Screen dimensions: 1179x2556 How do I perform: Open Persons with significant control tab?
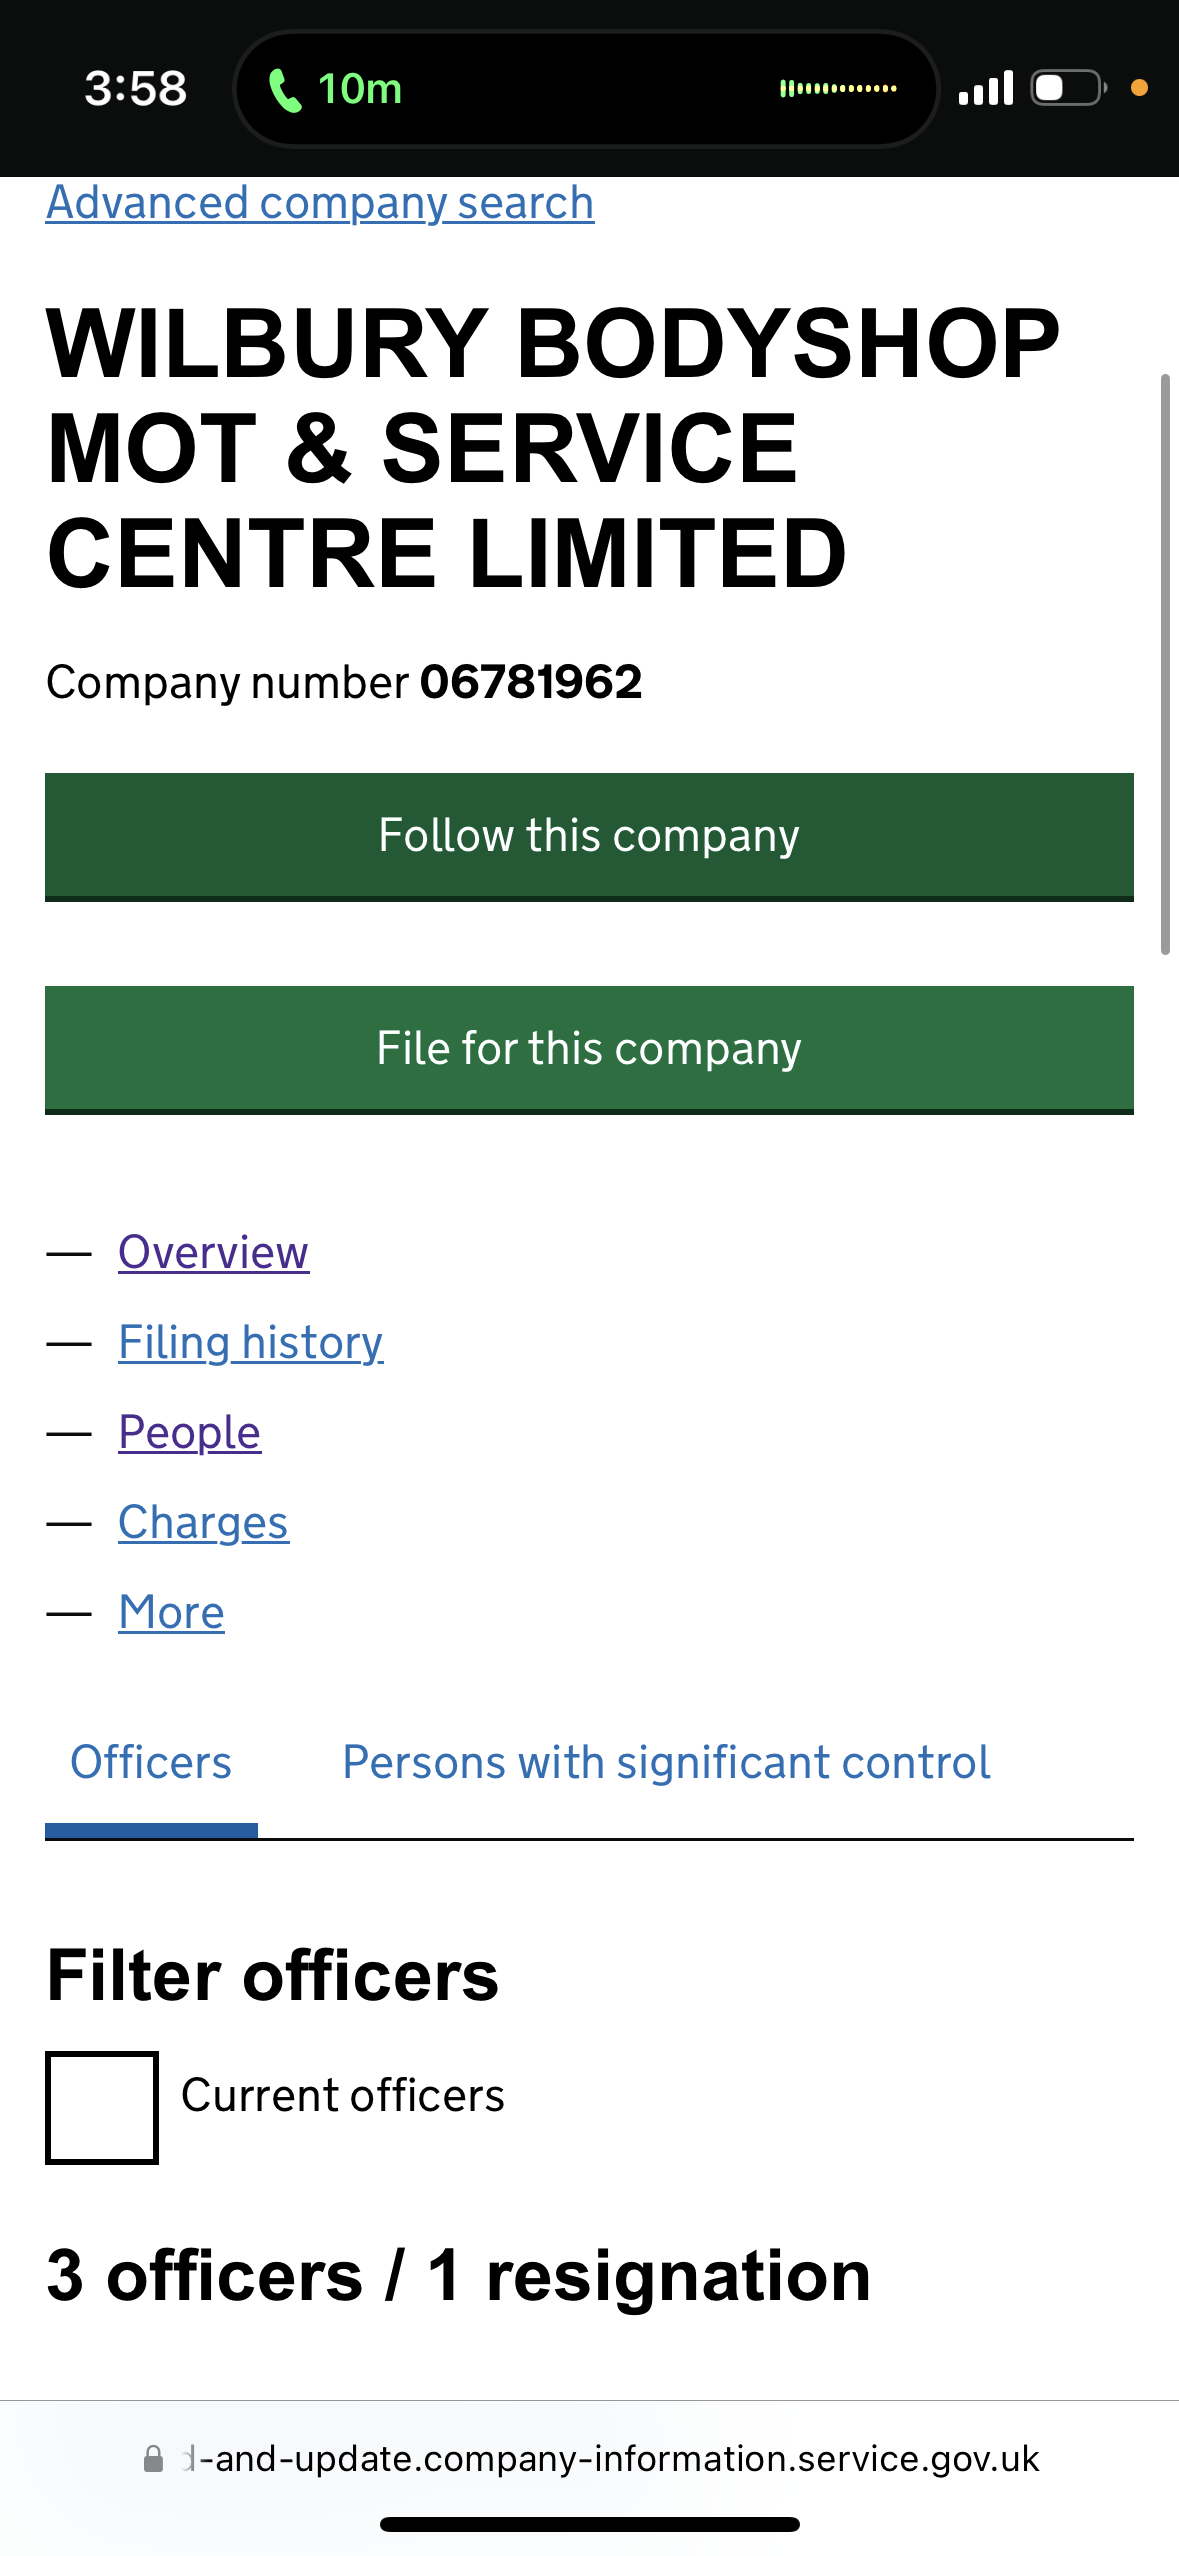(666, 1763)
